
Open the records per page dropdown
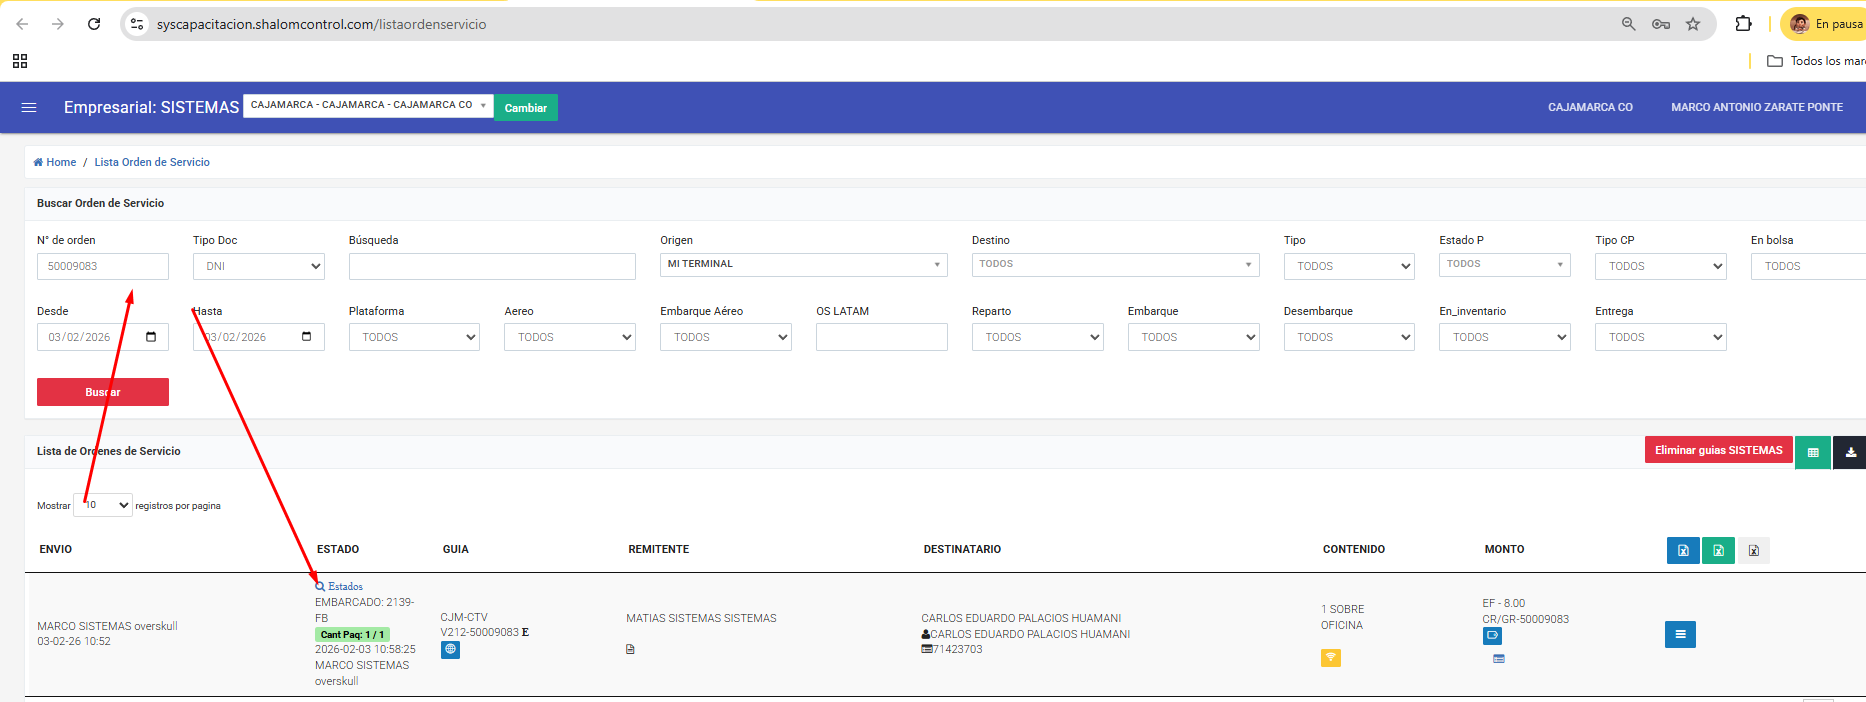104,505
